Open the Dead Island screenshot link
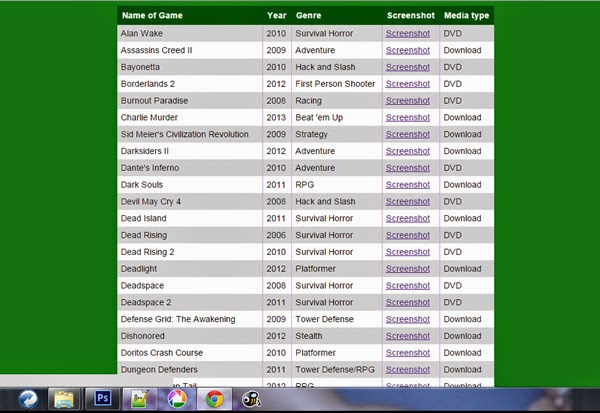 [x=408, y=219]
